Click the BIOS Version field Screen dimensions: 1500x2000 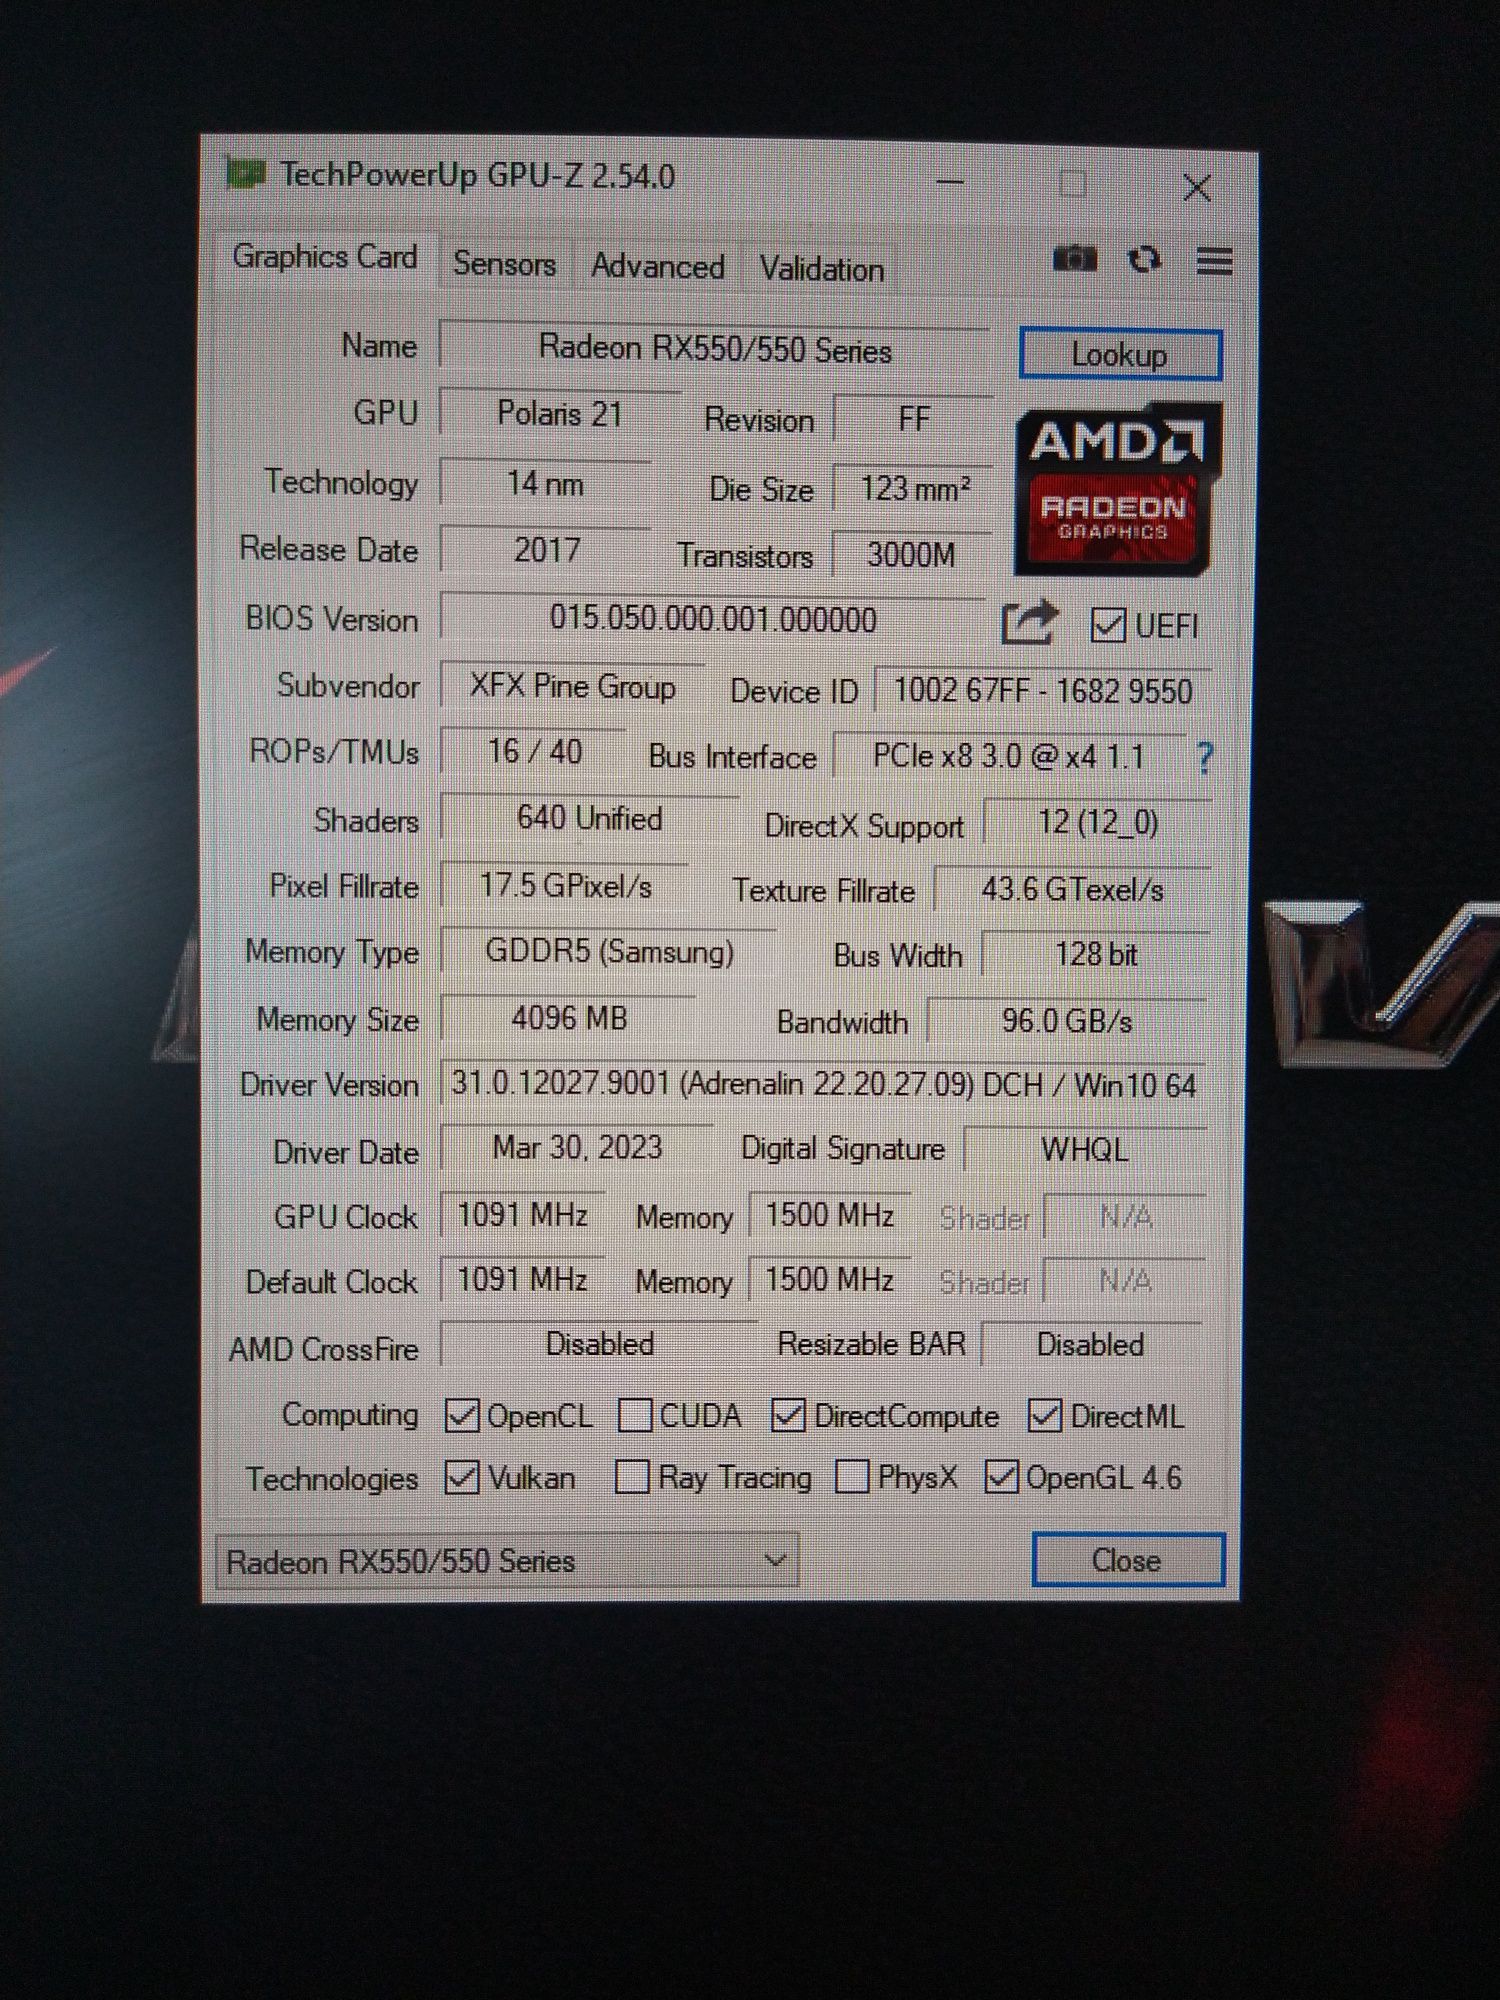click(x=713, y=619)
